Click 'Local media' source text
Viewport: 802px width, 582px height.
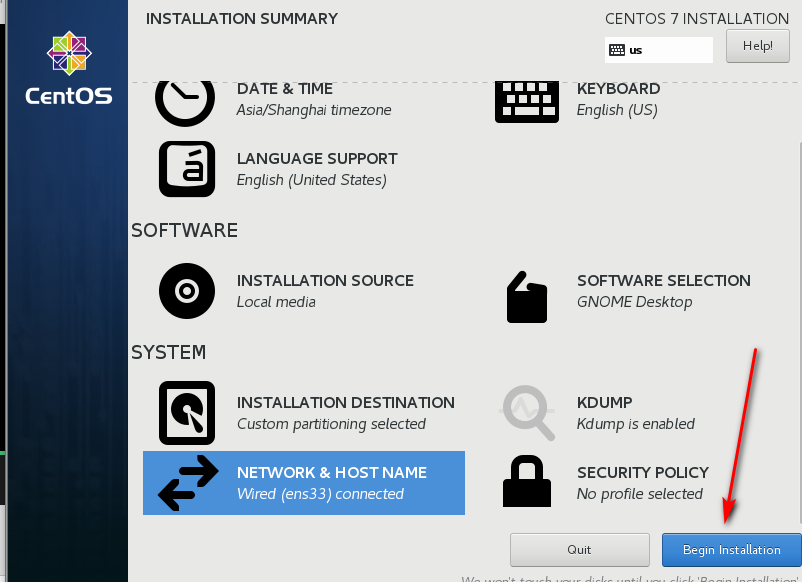click(x=276, y=302)
